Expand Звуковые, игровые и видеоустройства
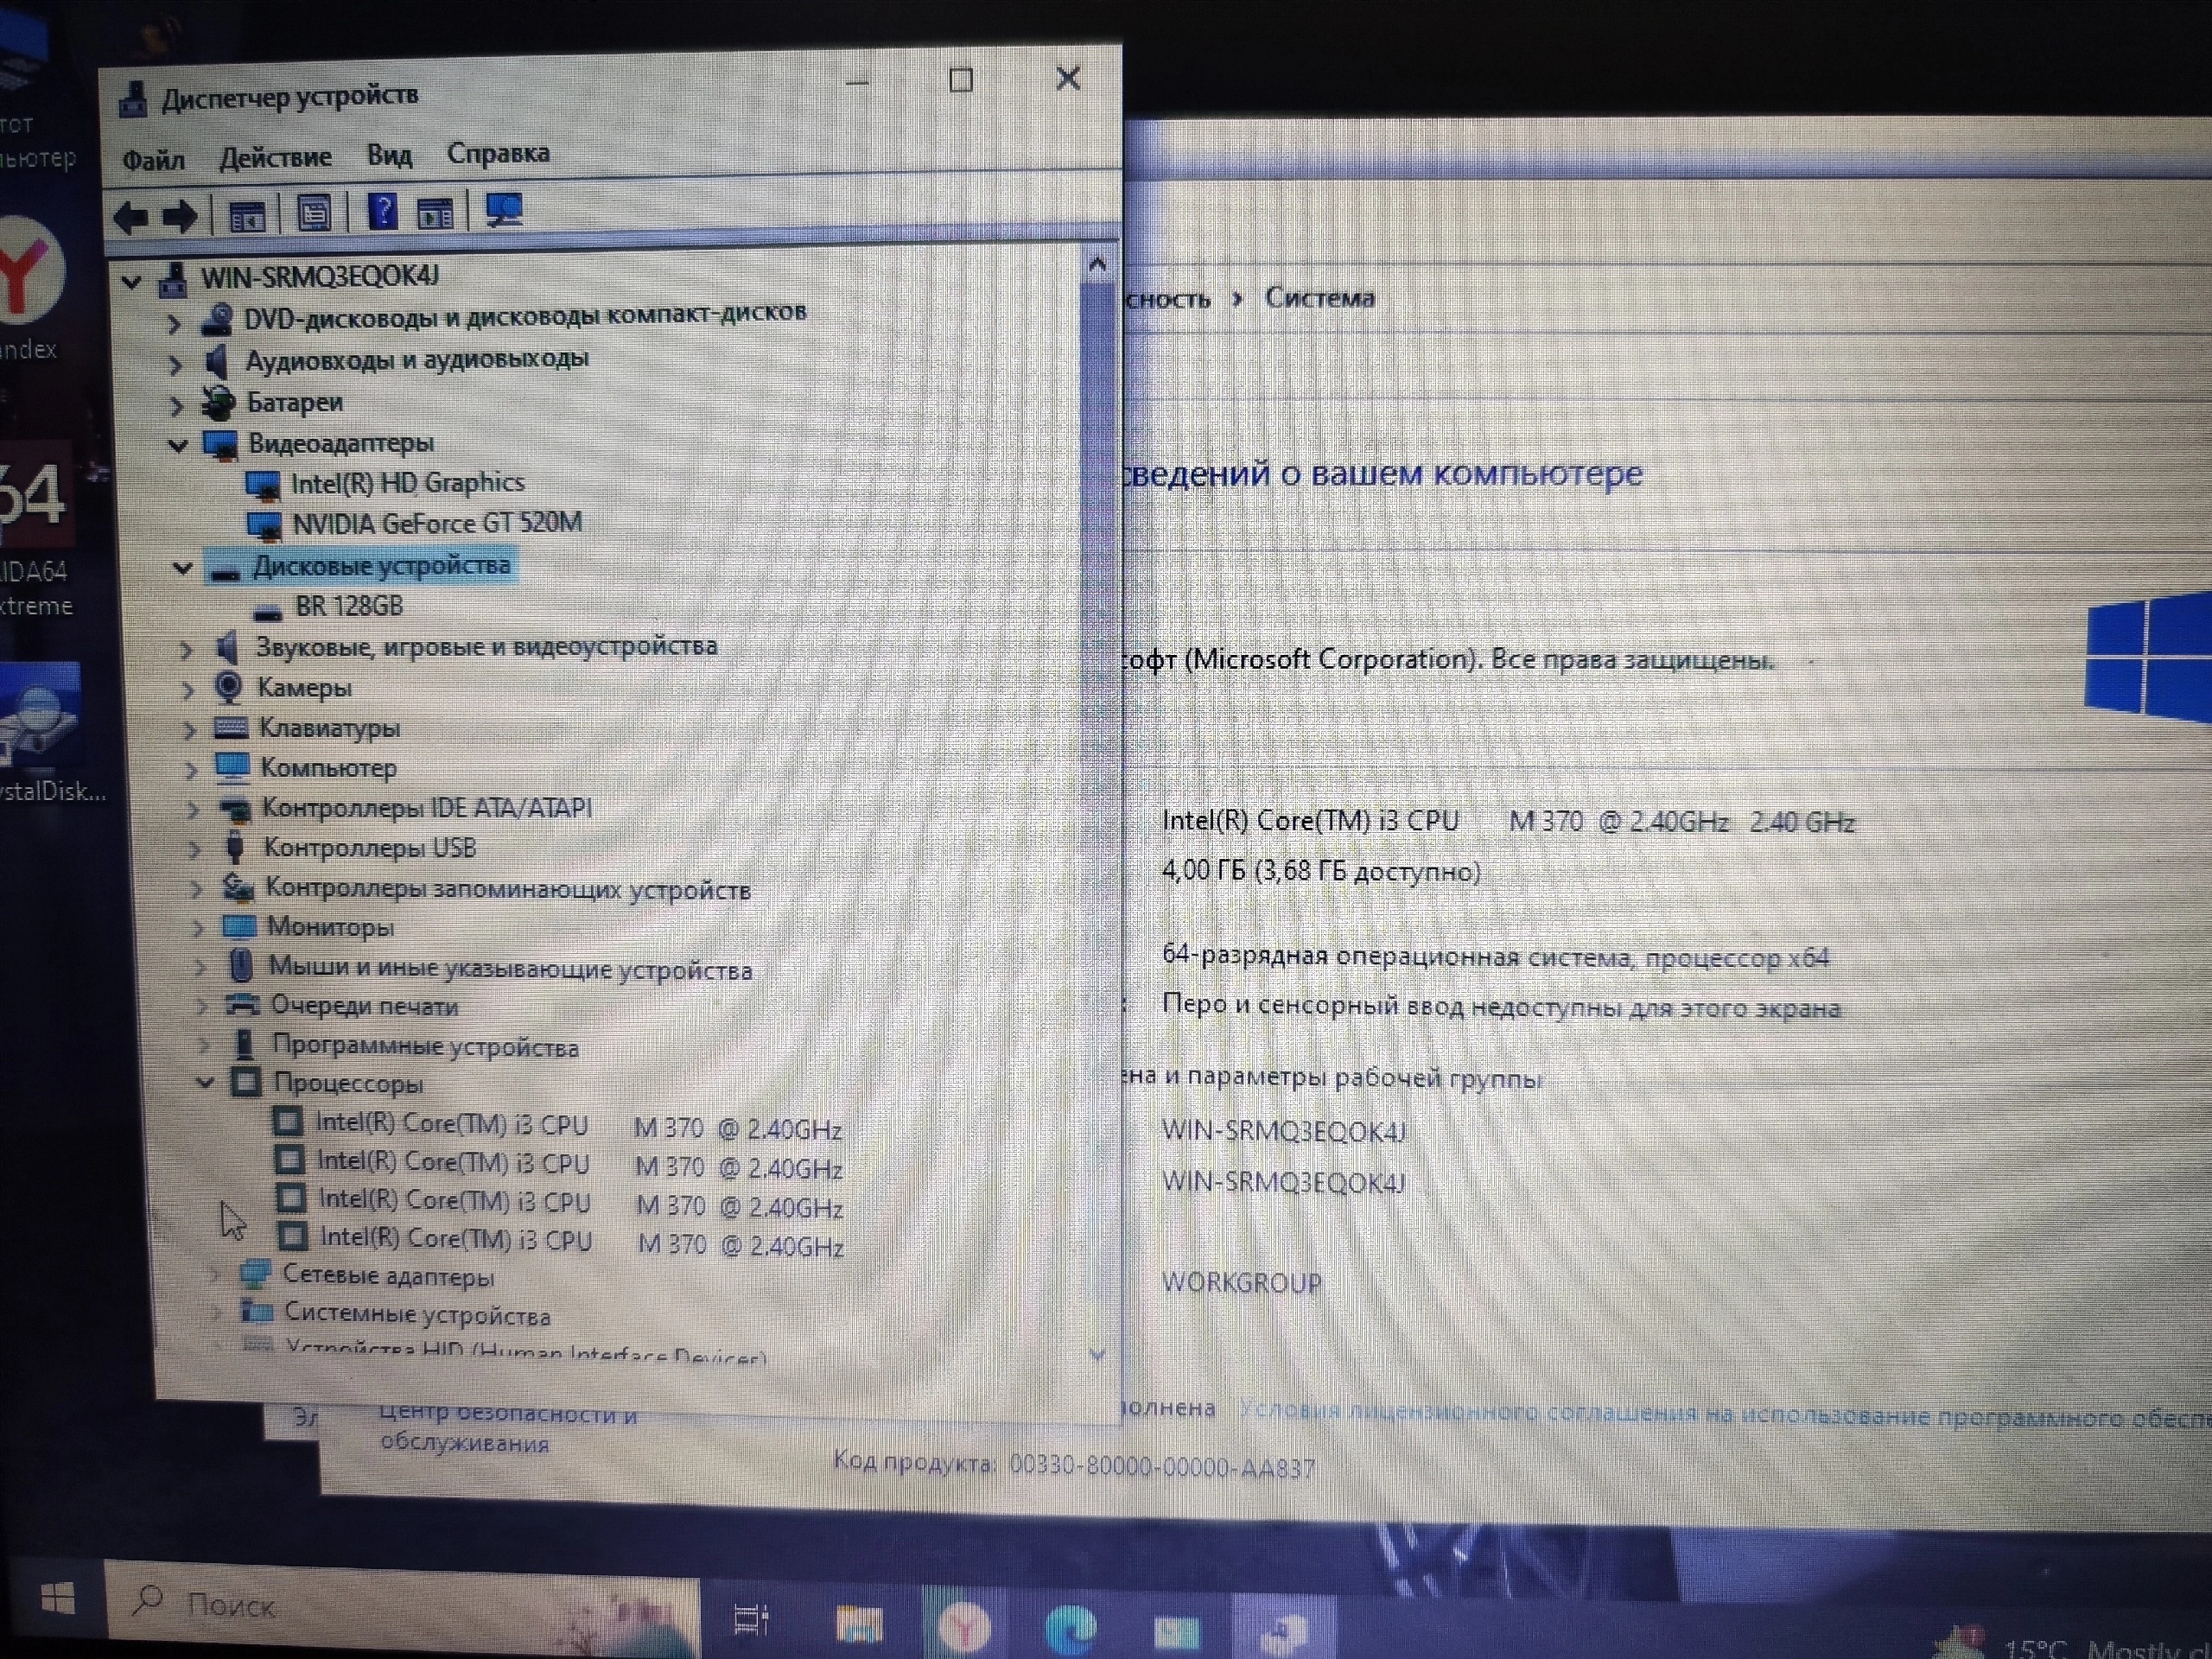 coord(186,650)
